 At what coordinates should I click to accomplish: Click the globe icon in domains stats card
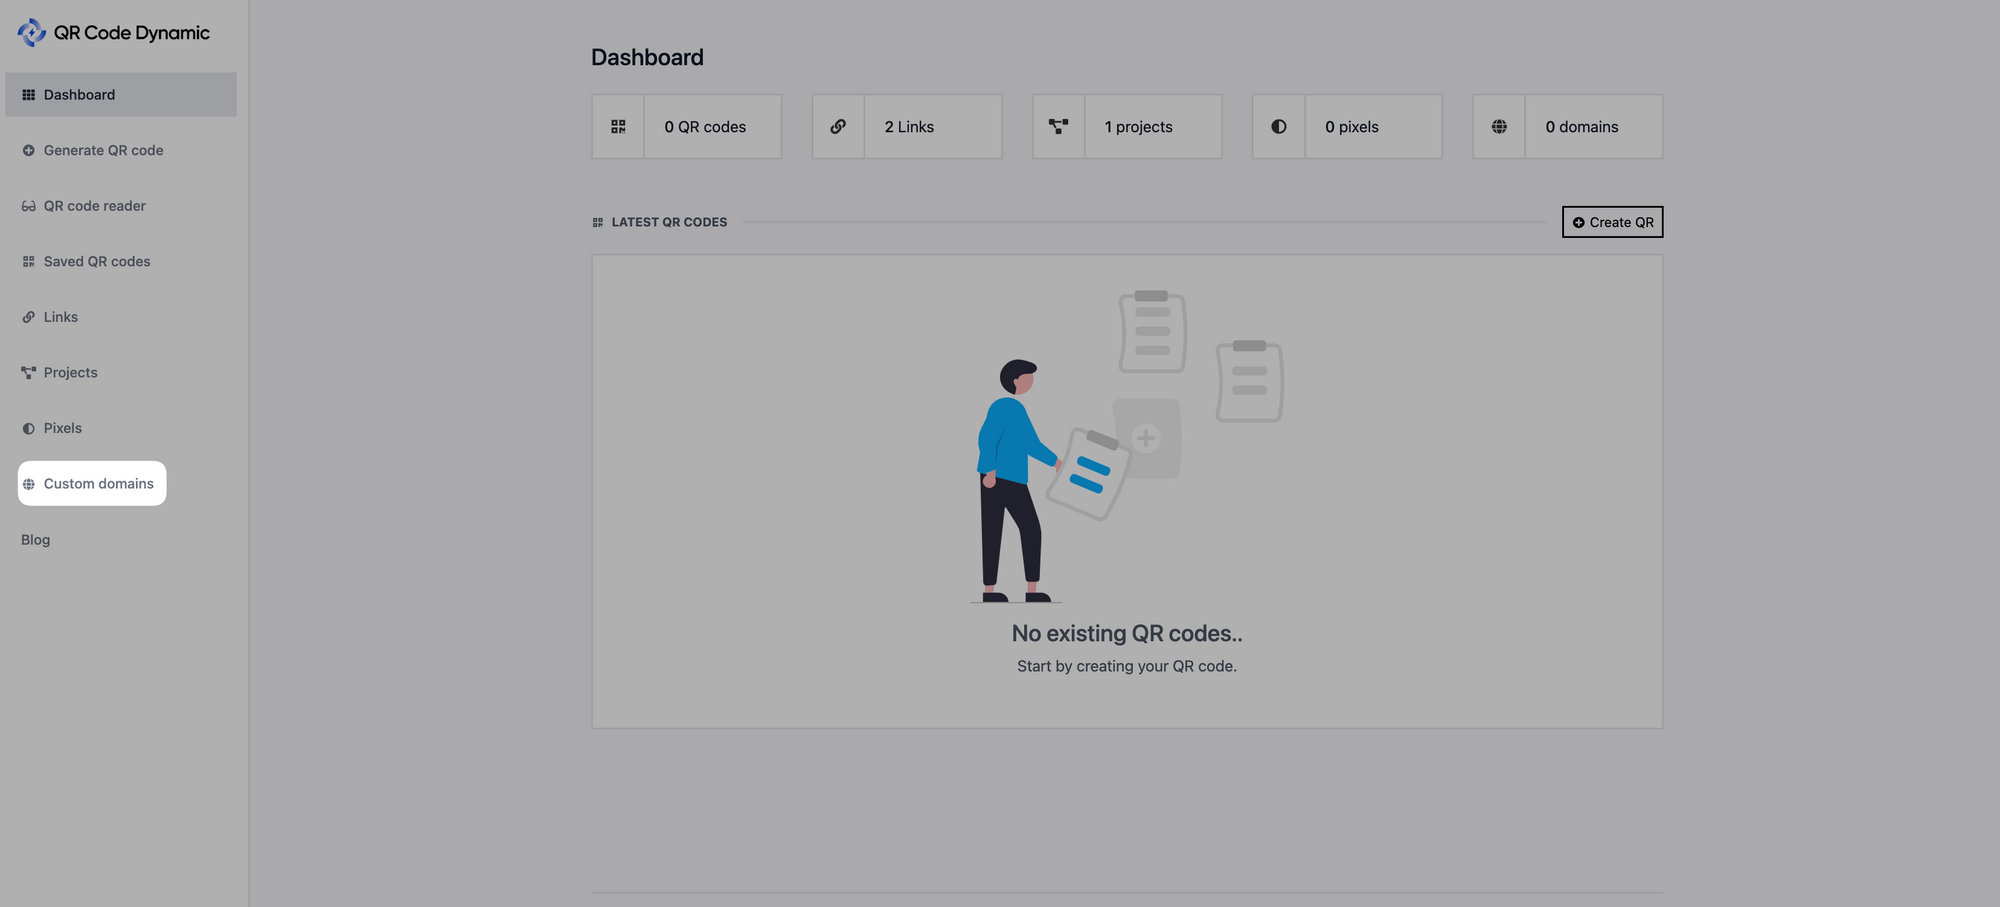click(x=1499, y=127)
